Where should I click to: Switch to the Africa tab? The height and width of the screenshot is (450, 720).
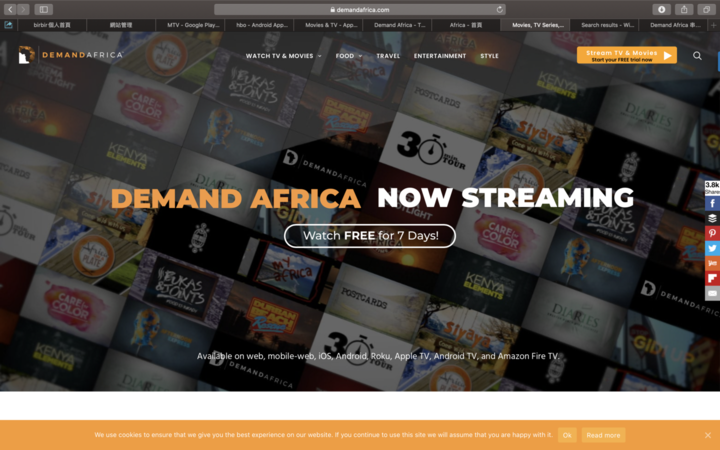tap(466, 25)
